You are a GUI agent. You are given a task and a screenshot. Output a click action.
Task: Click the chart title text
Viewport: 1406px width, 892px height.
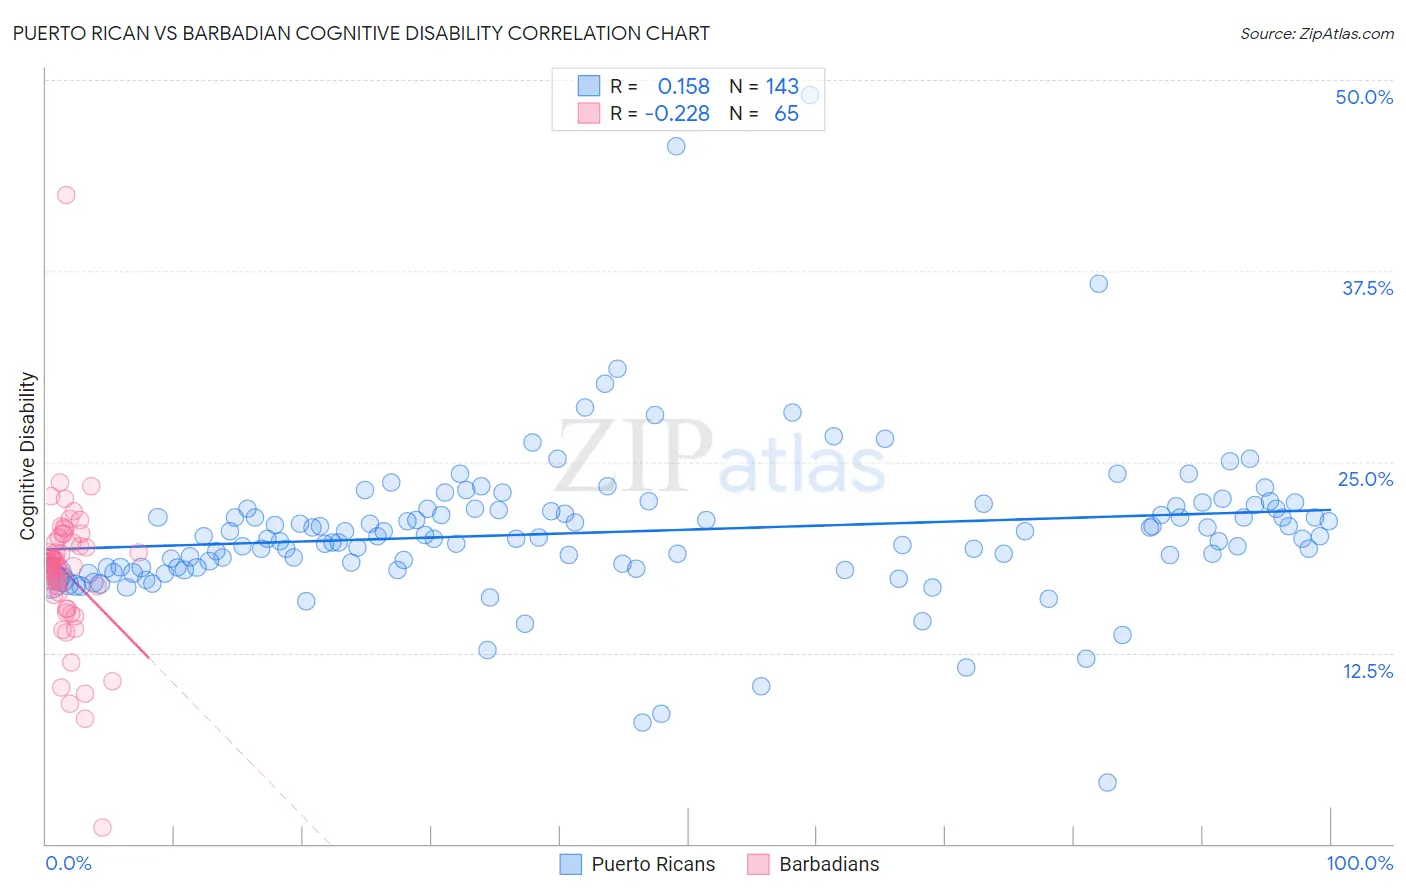coord(361,33)
